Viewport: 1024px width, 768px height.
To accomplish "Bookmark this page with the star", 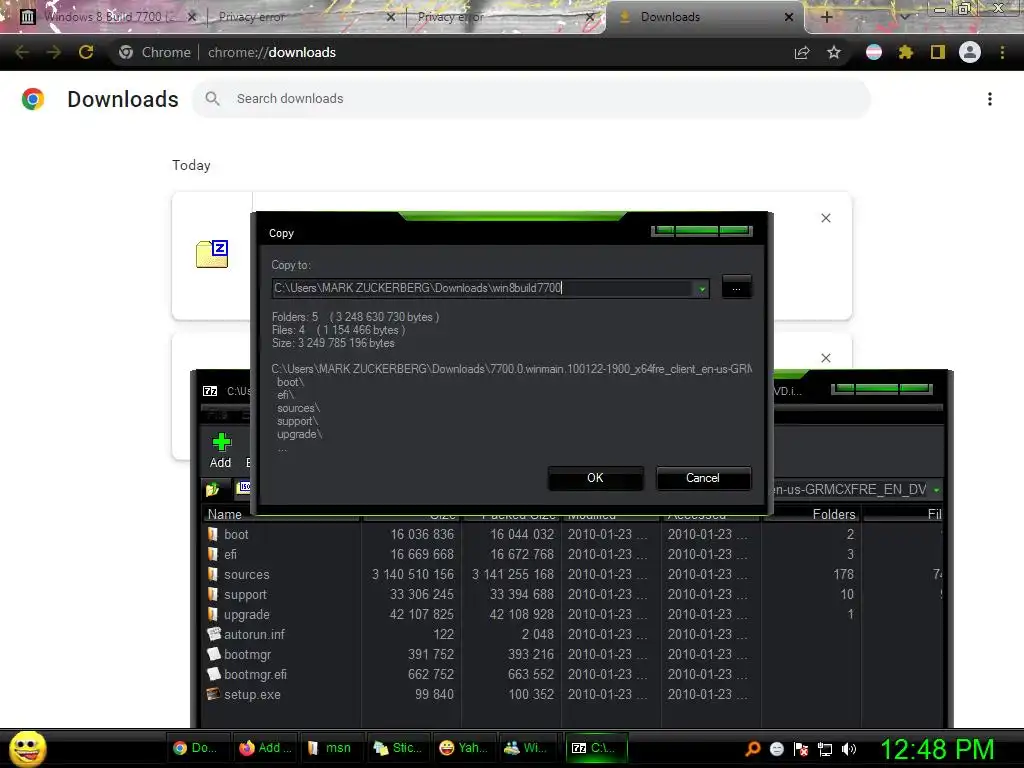I will [x=834, y=52].
